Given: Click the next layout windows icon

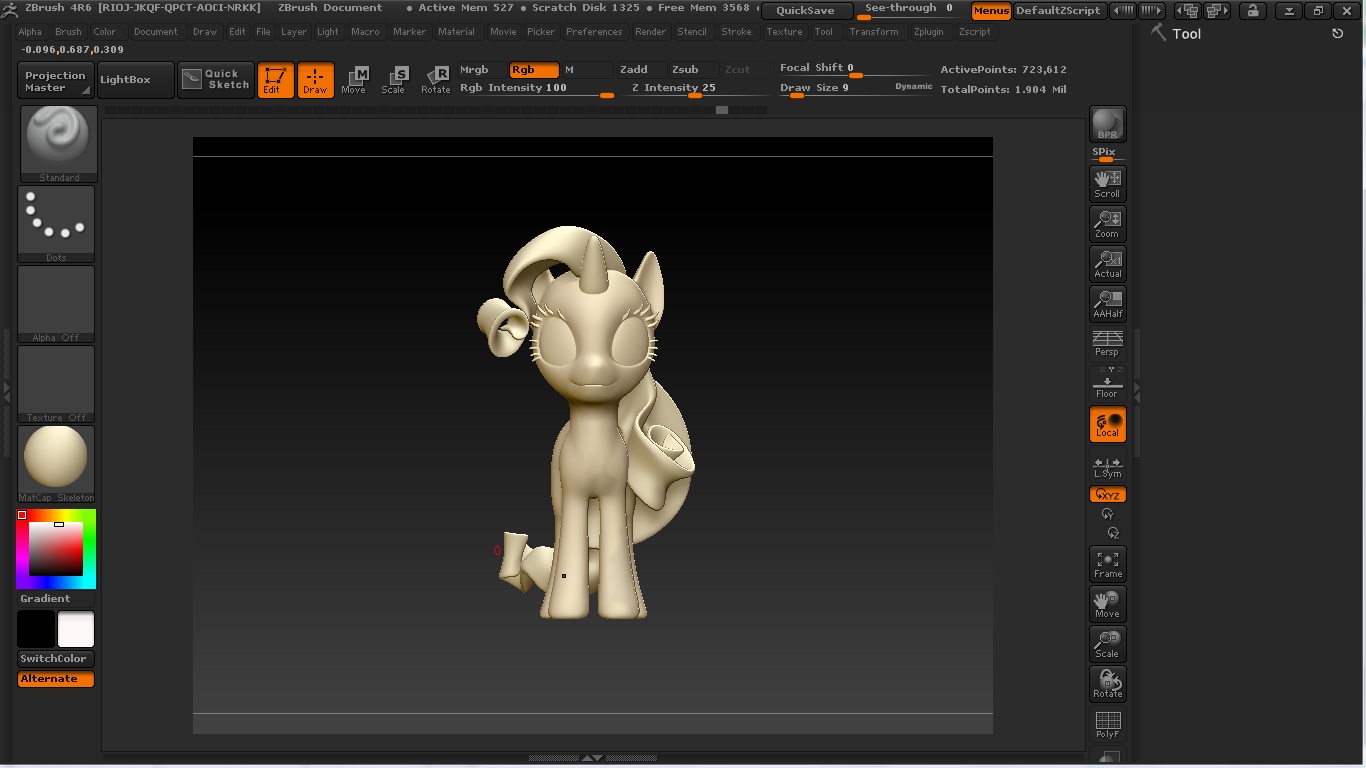Looking at the screenshot, I should pyautogui.click(x=1217, y=11).
